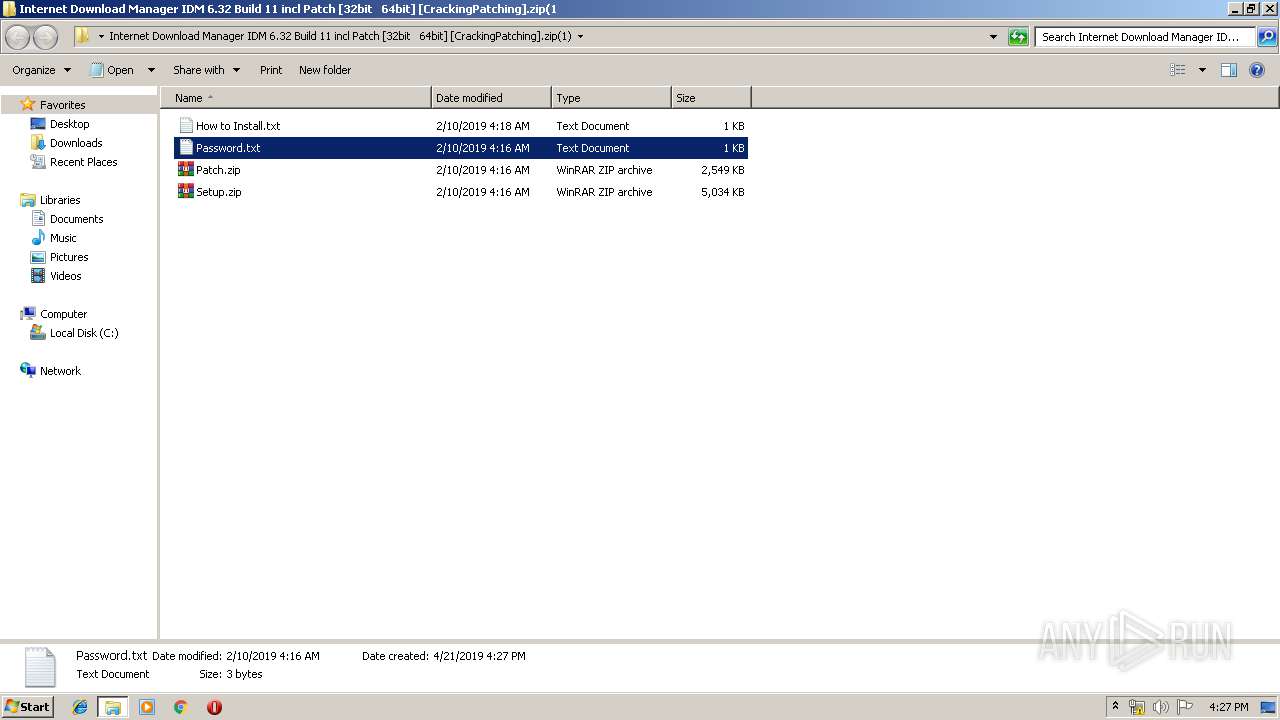Open the Open button dropdown arrow
This screenshot has width=1280, height=720.
(x=151, y=70)
